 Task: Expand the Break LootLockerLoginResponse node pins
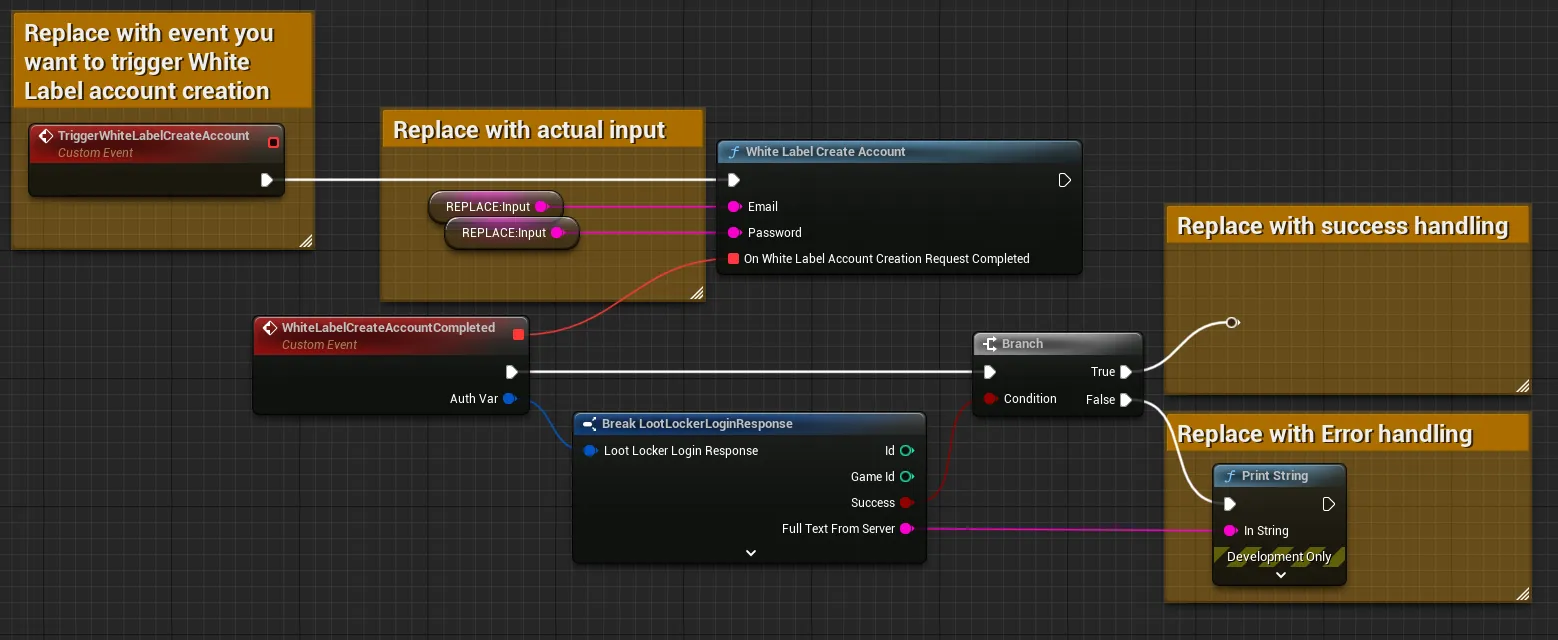click(751, 553)
